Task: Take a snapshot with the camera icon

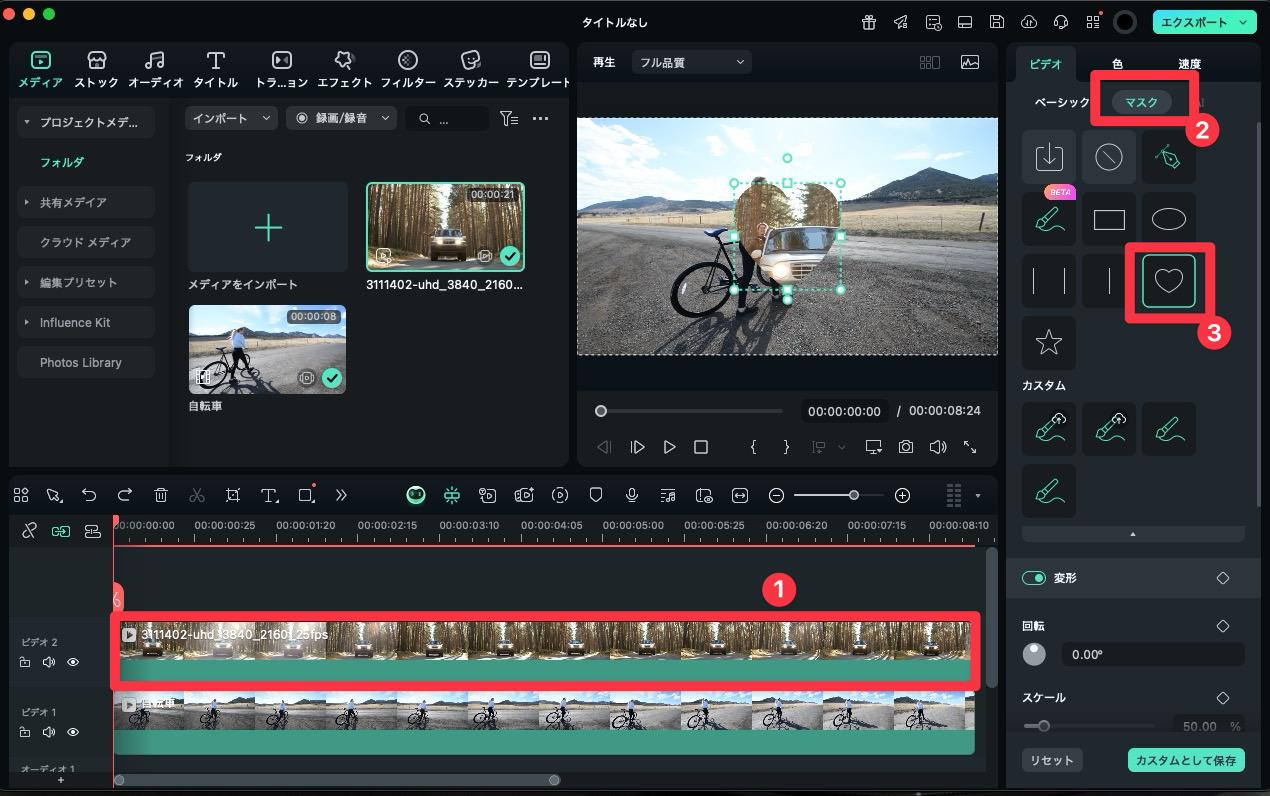Action: point(906,447)
